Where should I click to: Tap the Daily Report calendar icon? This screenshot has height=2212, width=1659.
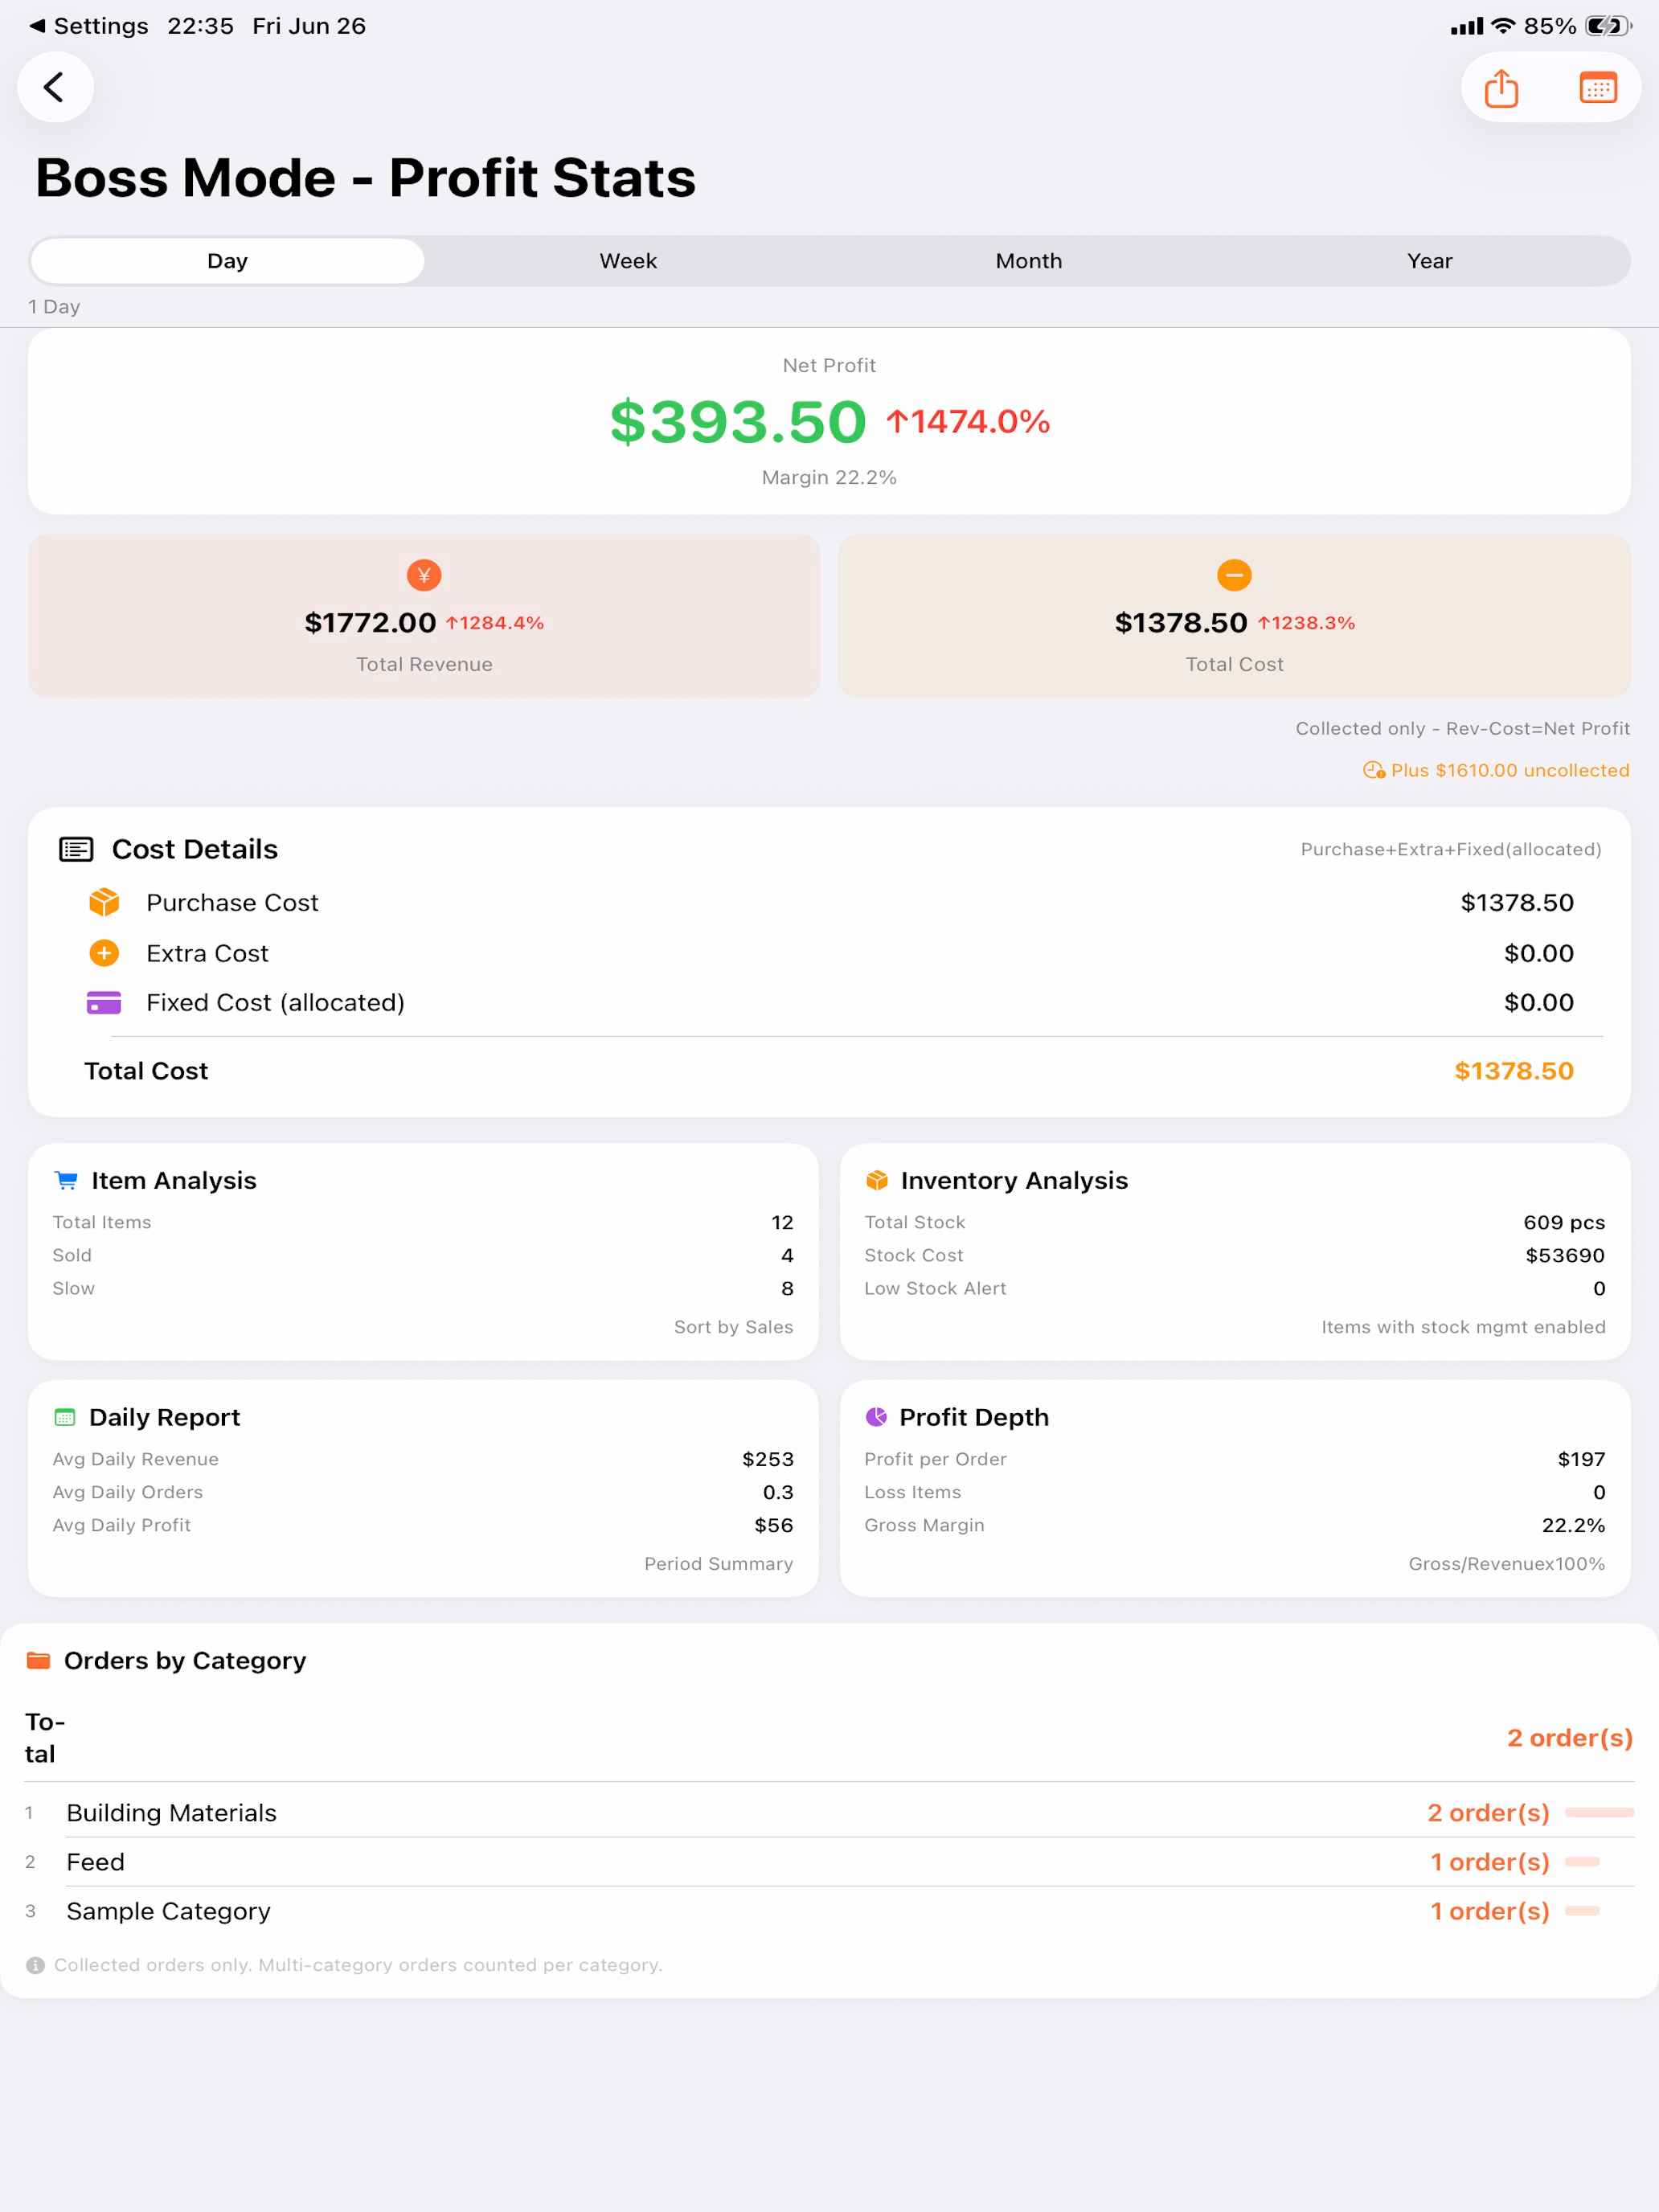click(x=65, y=1417)
